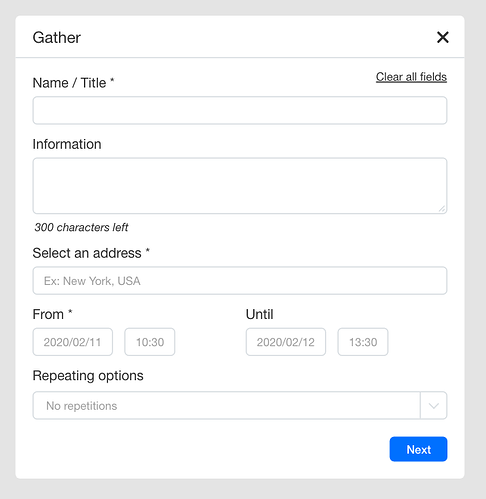Screen dimensions: 486x499
Task: Click the Repeating options label
Action: (x=88, y=376)
